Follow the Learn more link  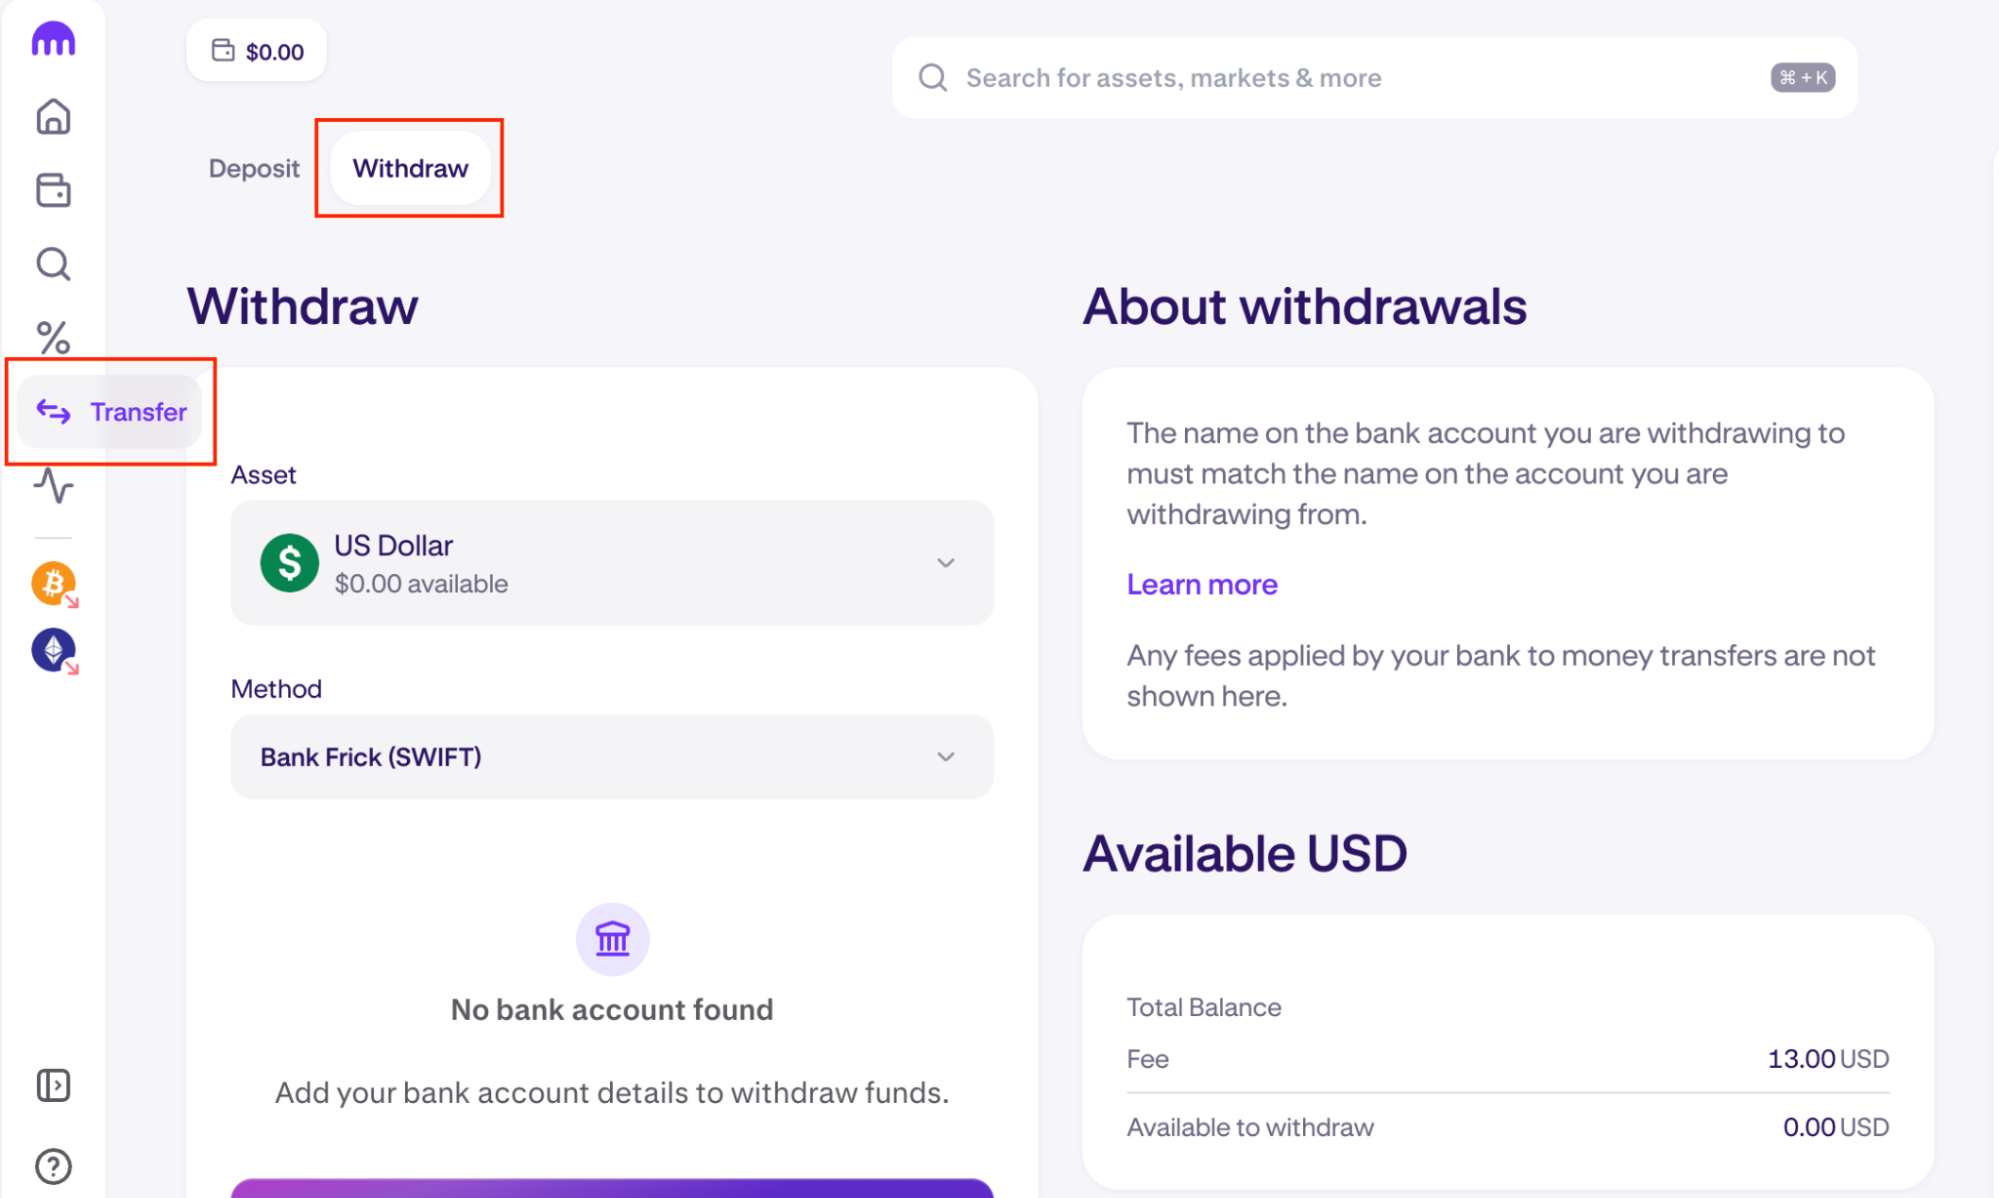click(x=1202, y=584)
